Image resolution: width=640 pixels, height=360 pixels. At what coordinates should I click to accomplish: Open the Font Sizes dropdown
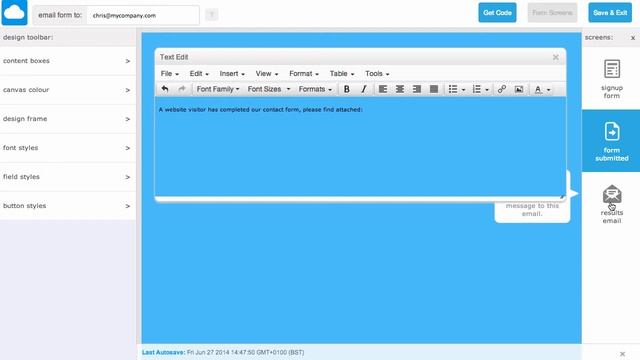pyautogui.click(x=269, y=89)
